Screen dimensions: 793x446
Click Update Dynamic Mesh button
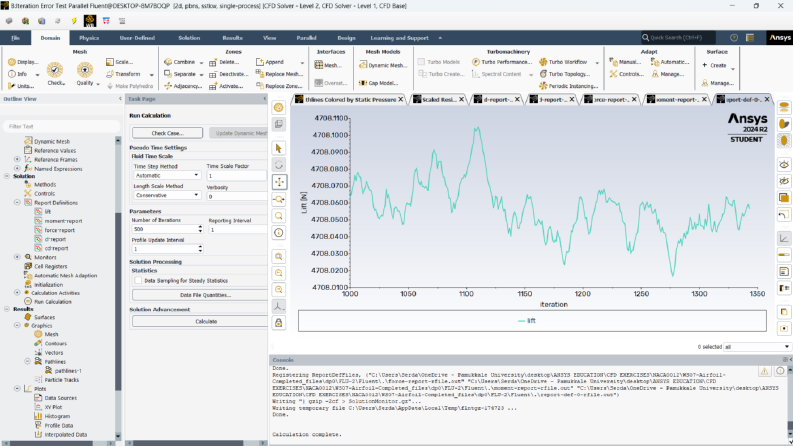[x=239, y=133]
